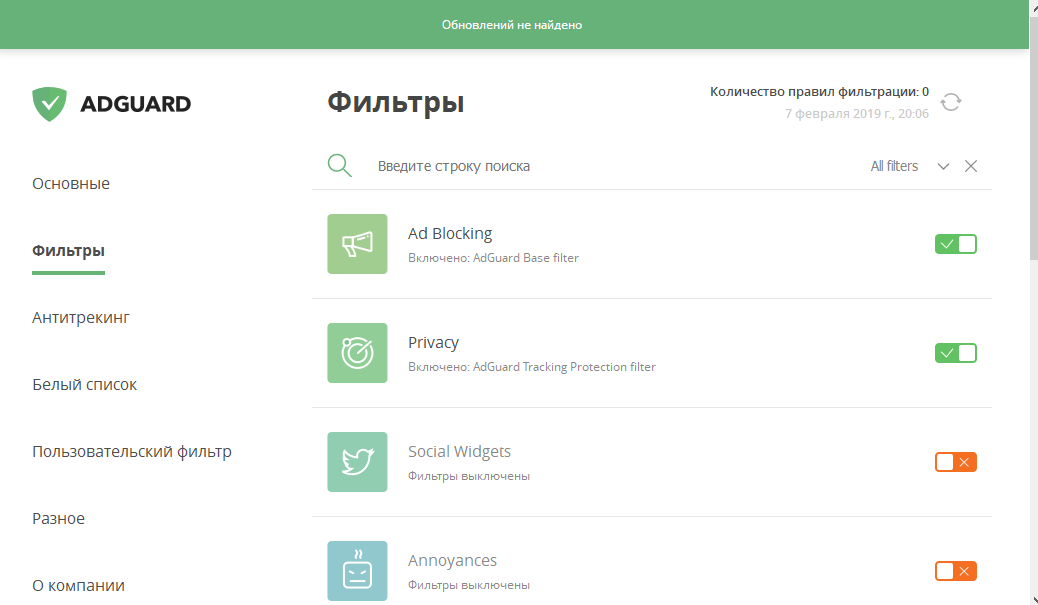Click the 7 февраля 2019 г., 20:06 timestamp

coord(857,114)
